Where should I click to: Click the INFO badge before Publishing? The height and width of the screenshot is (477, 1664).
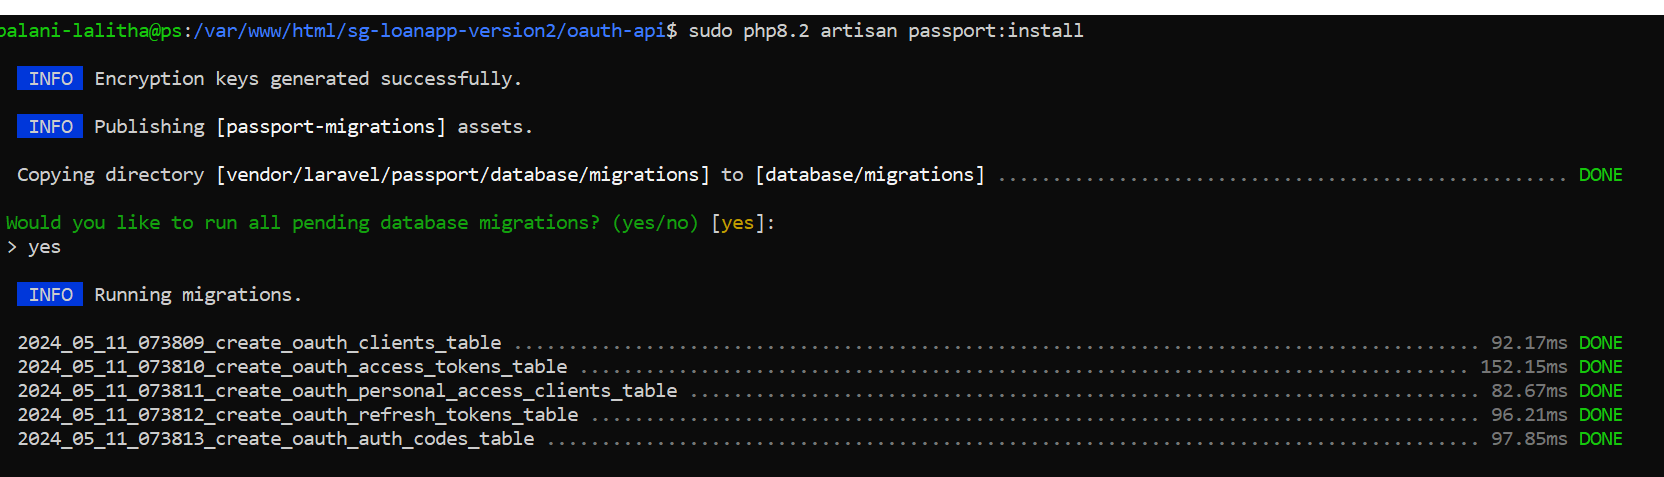(x=50, y=127)
